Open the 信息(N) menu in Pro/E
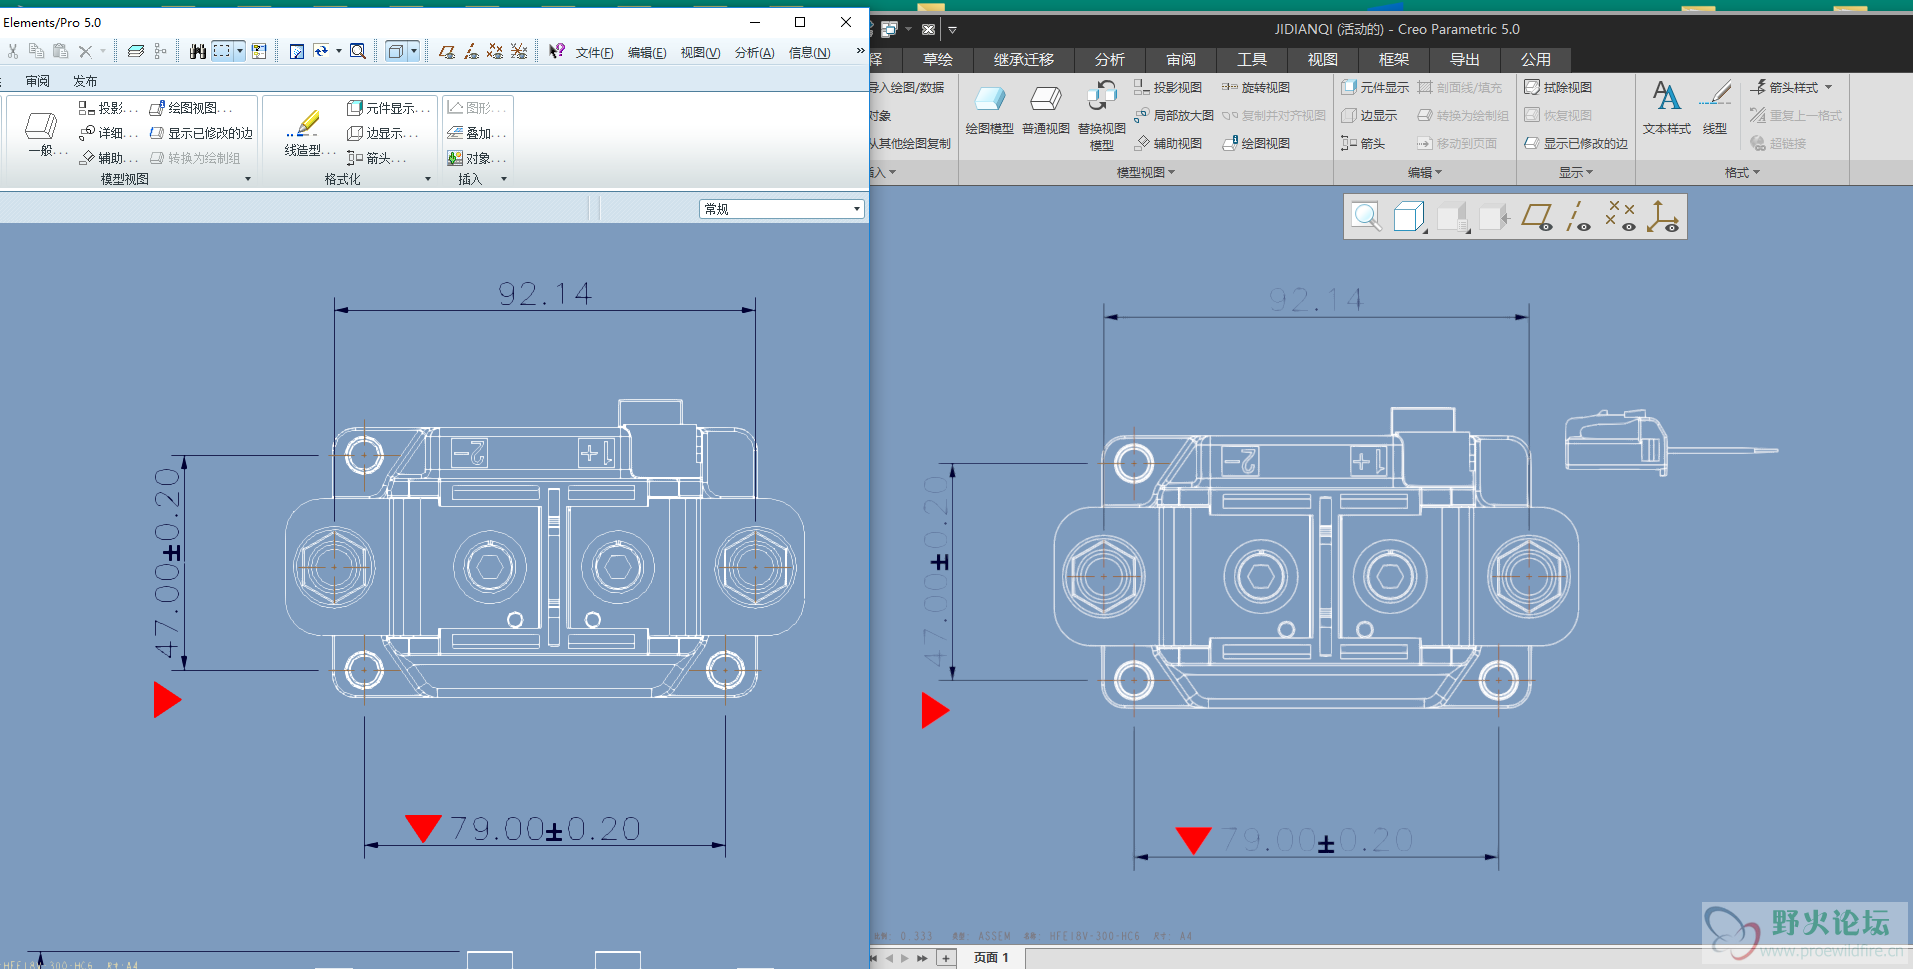The height and width of the screenshot is (969, 1913). (x=809, y=53)
